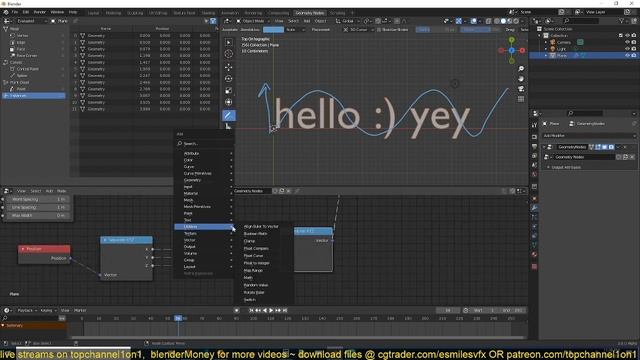640x360 pixels.
Task: Select the Plane object in outliner
Action: [x=562, y=55]
